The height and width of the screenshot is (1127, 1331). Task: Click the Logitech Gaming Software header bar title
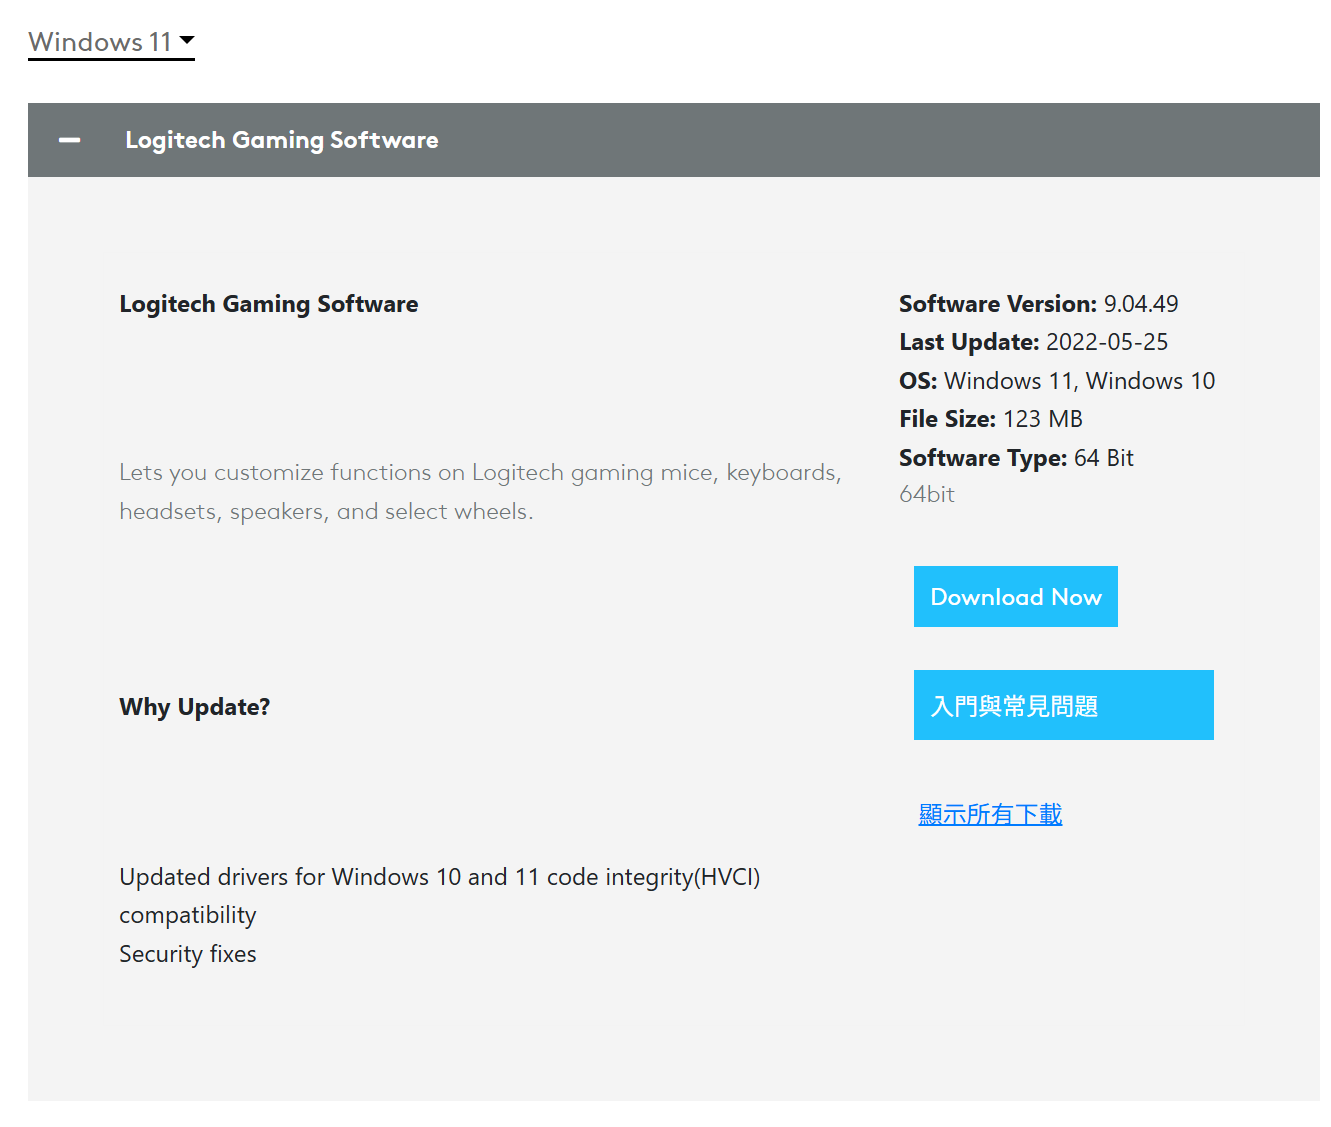[281, 140]
